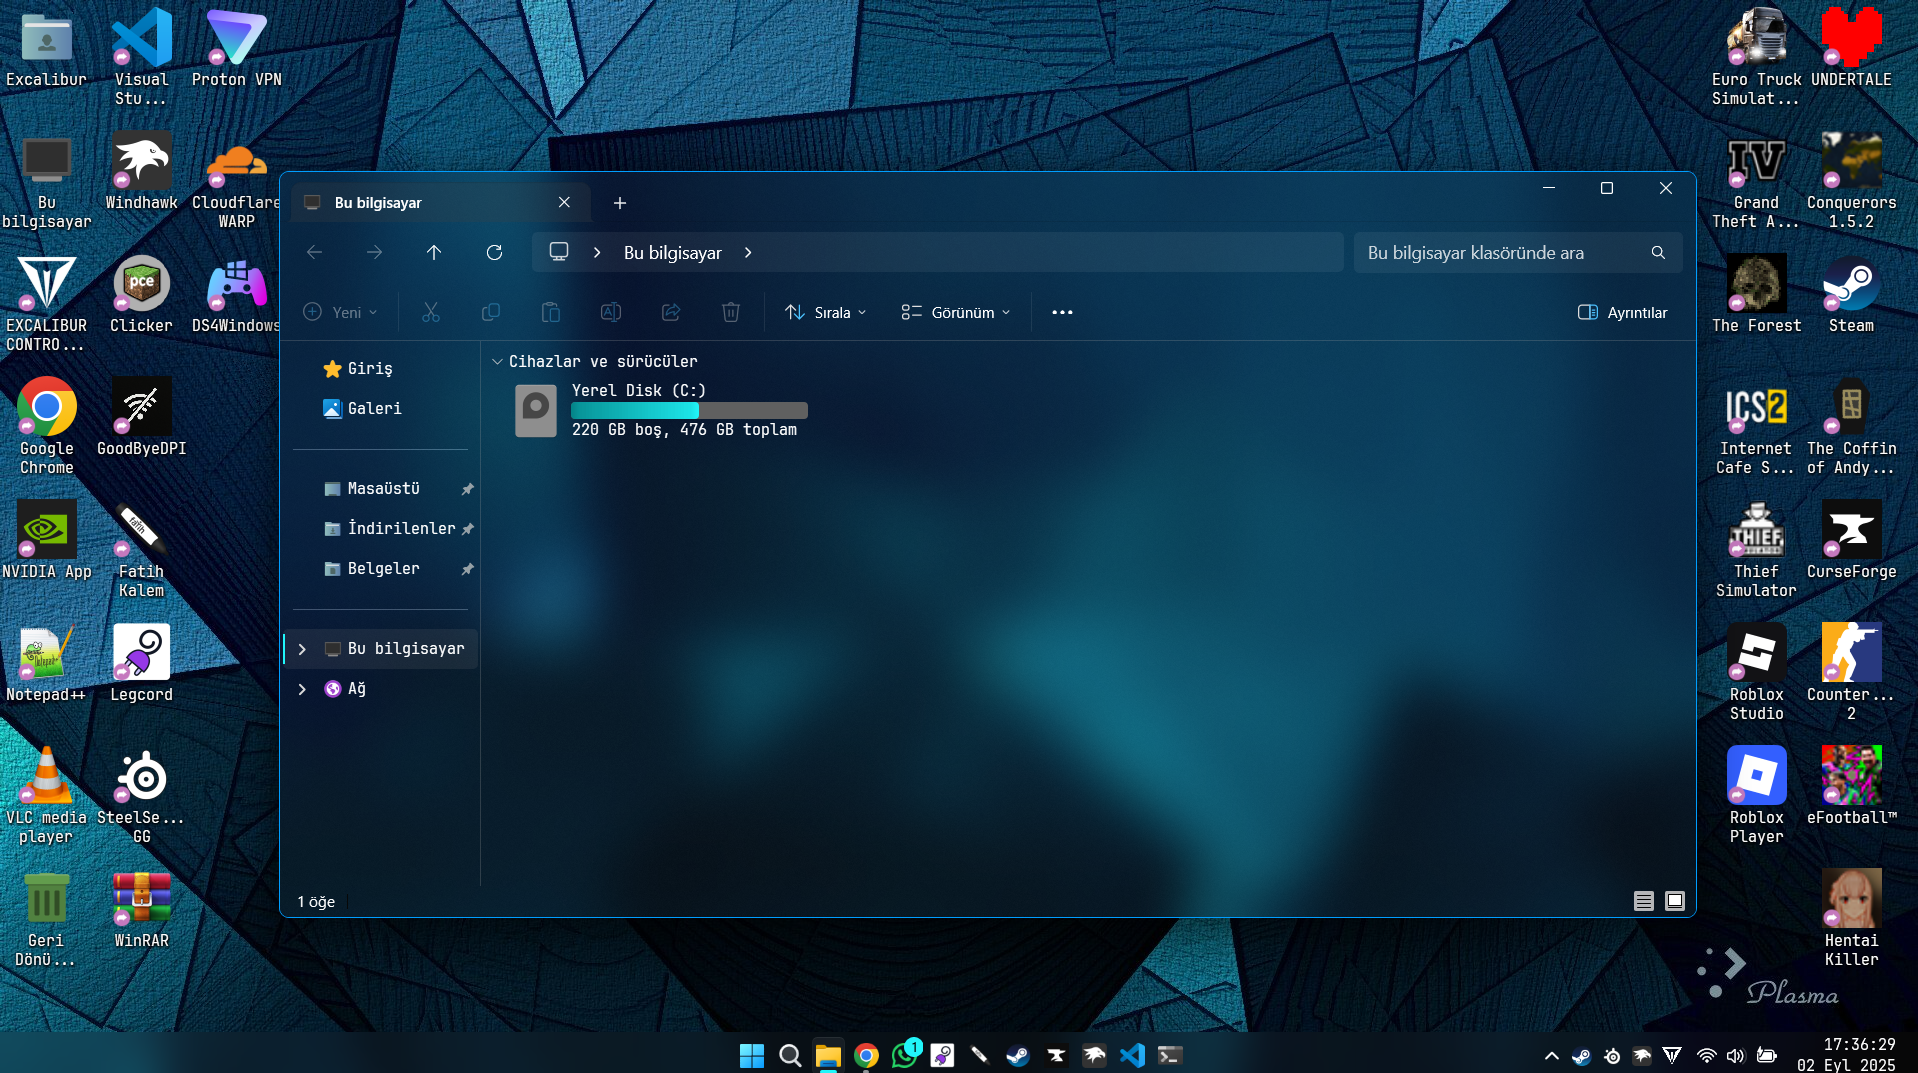Image resolution: width=1918 pixels, height=1073 pixels.
Task: Click Bu bilgisayar breadcrumb in address bar
Action: point(672,252)
